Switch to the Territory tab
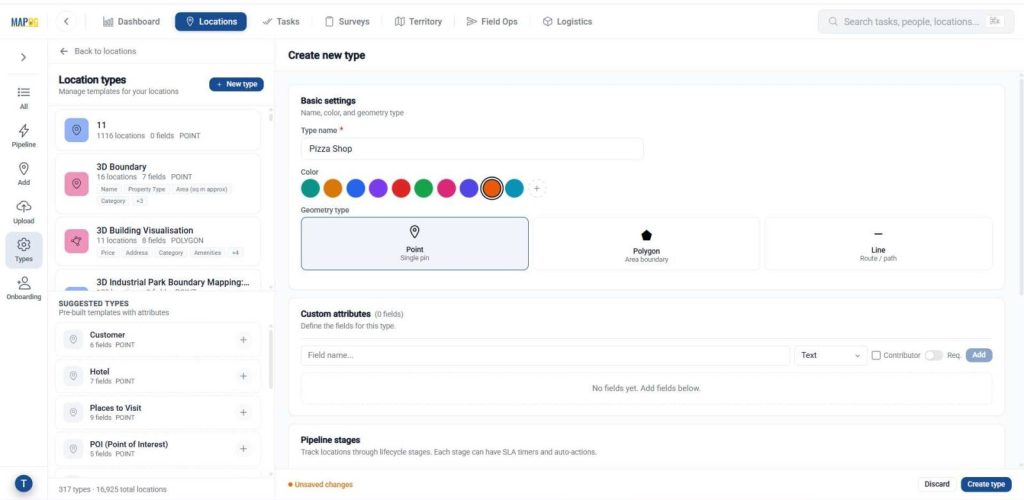The width and height of the screenshot is (1024, 500). click(x=419, y=22)
